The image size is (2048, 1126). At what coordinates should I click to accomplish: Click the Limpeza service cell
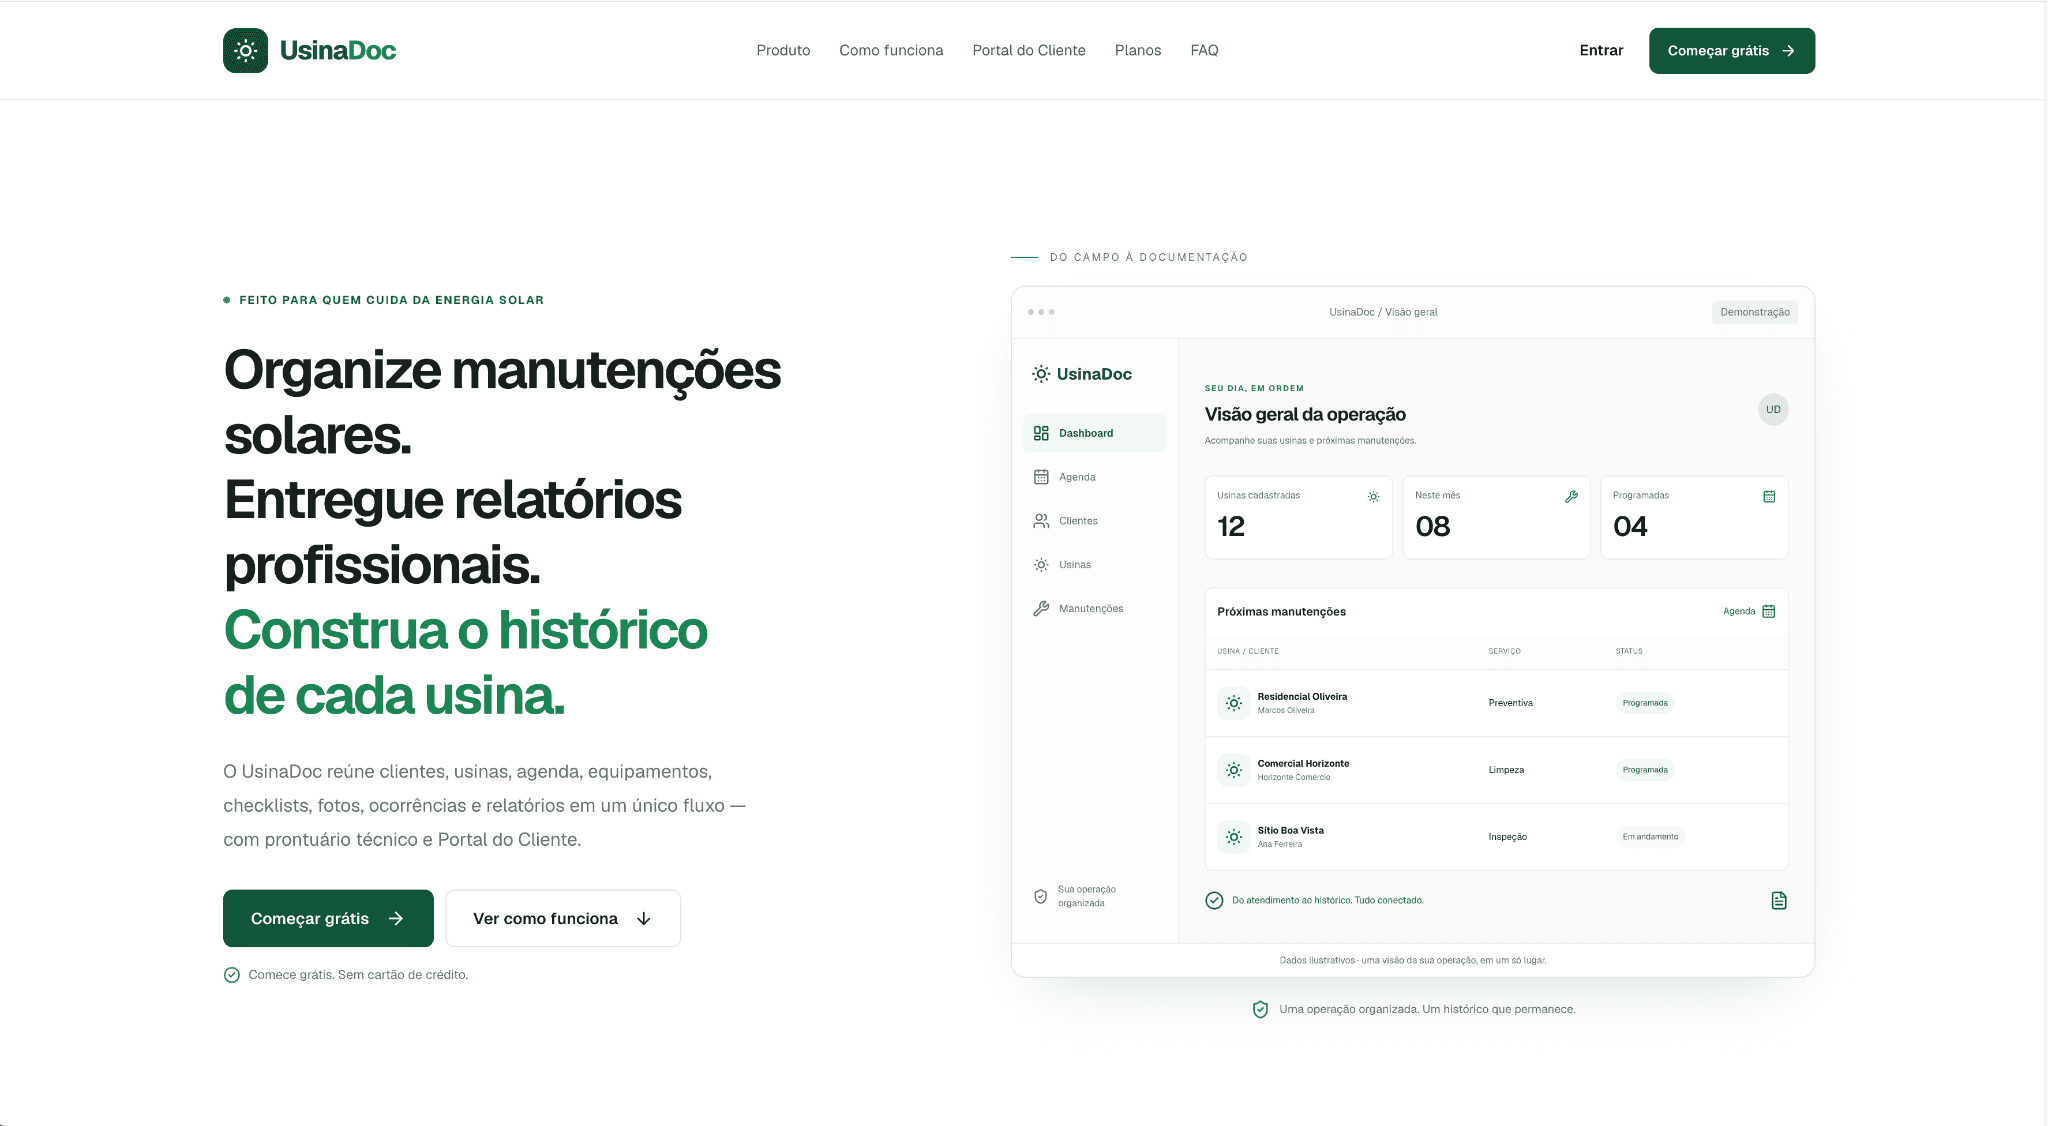[x=1506, y=770]
